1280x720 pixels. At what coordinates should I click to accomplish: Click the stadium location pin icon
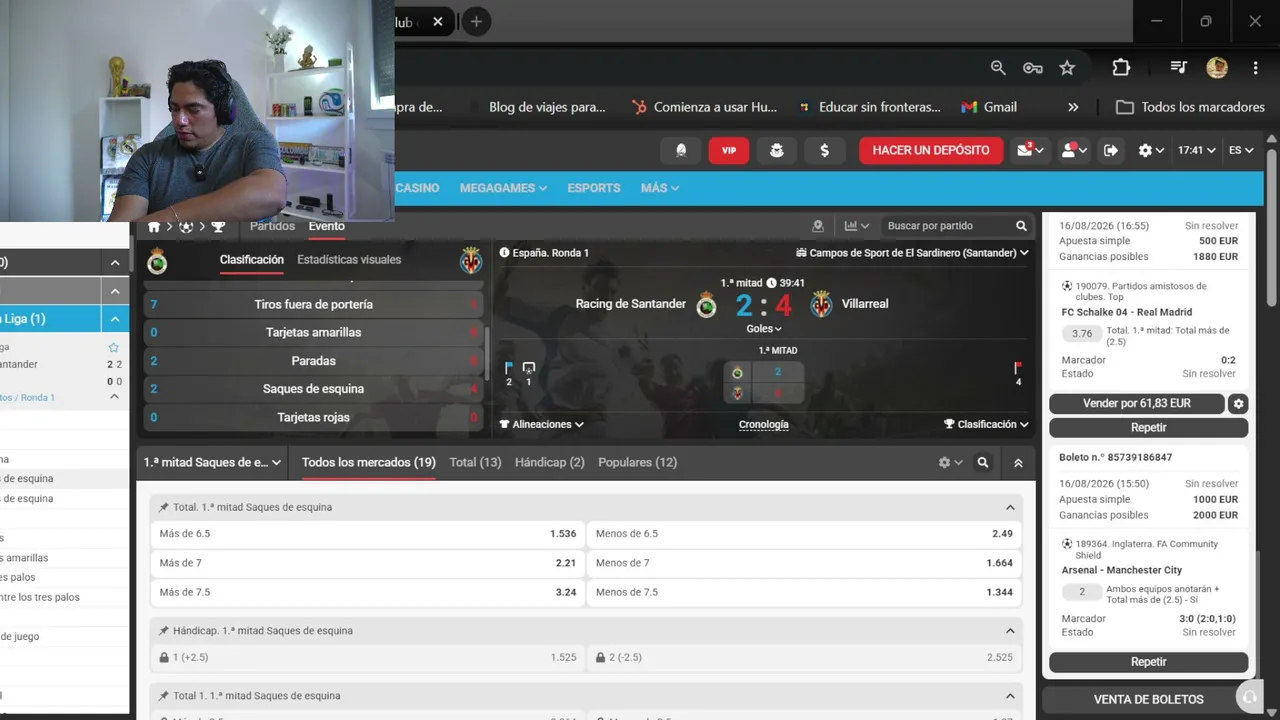pyautogui.click(x=818, y=226)
